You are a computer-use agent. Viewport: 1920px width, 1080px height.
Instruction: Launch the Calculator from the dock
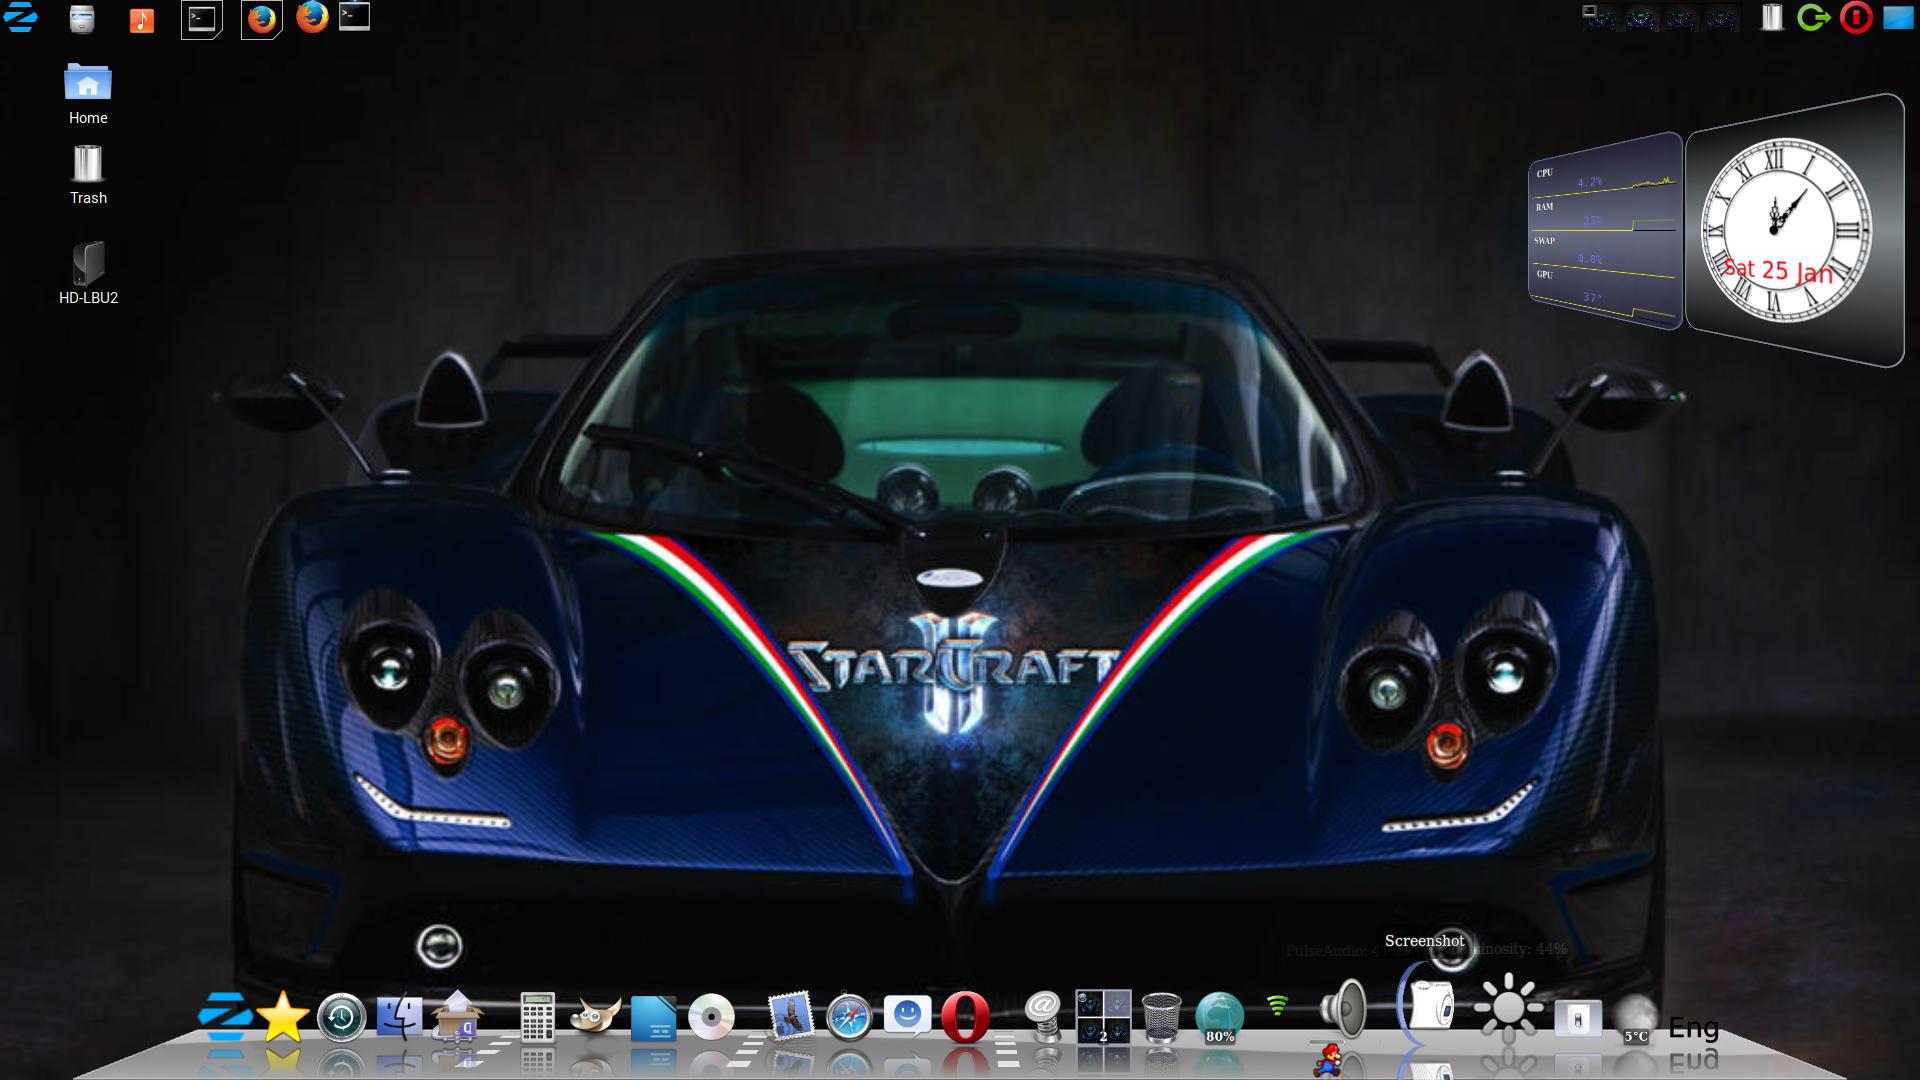(x=537, y=1017)
